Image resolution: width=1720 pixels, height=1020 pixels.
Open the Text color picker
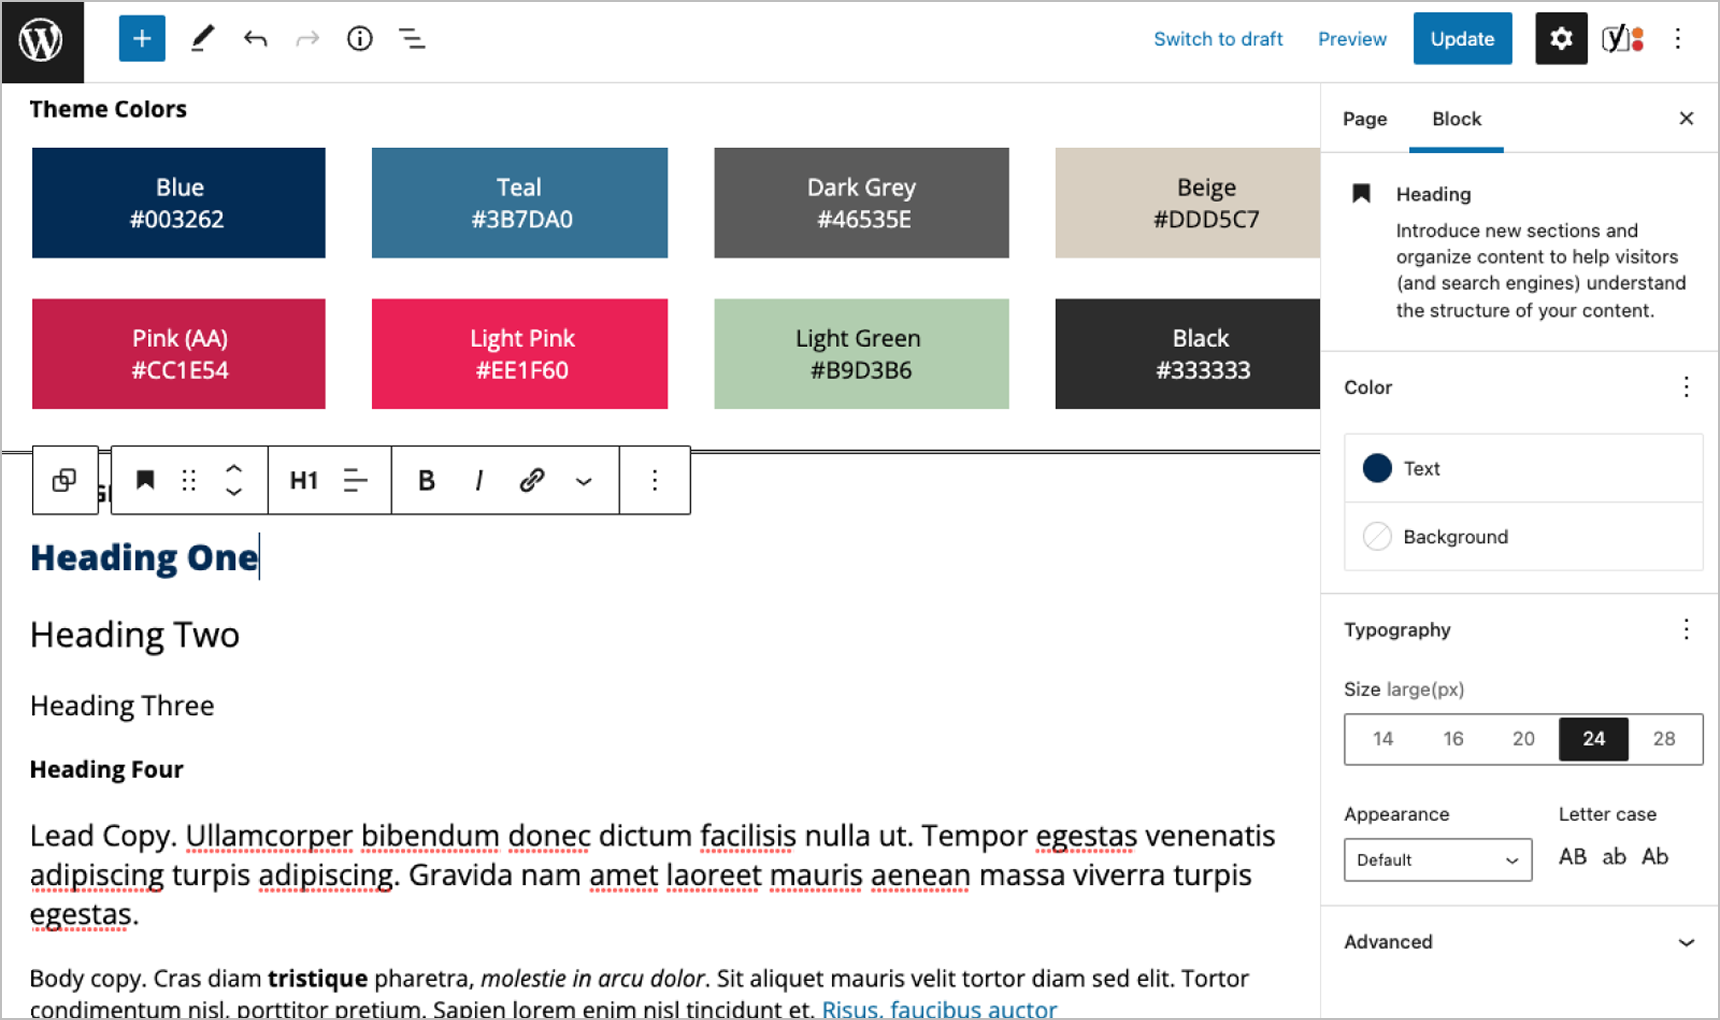click(1523, 468)
